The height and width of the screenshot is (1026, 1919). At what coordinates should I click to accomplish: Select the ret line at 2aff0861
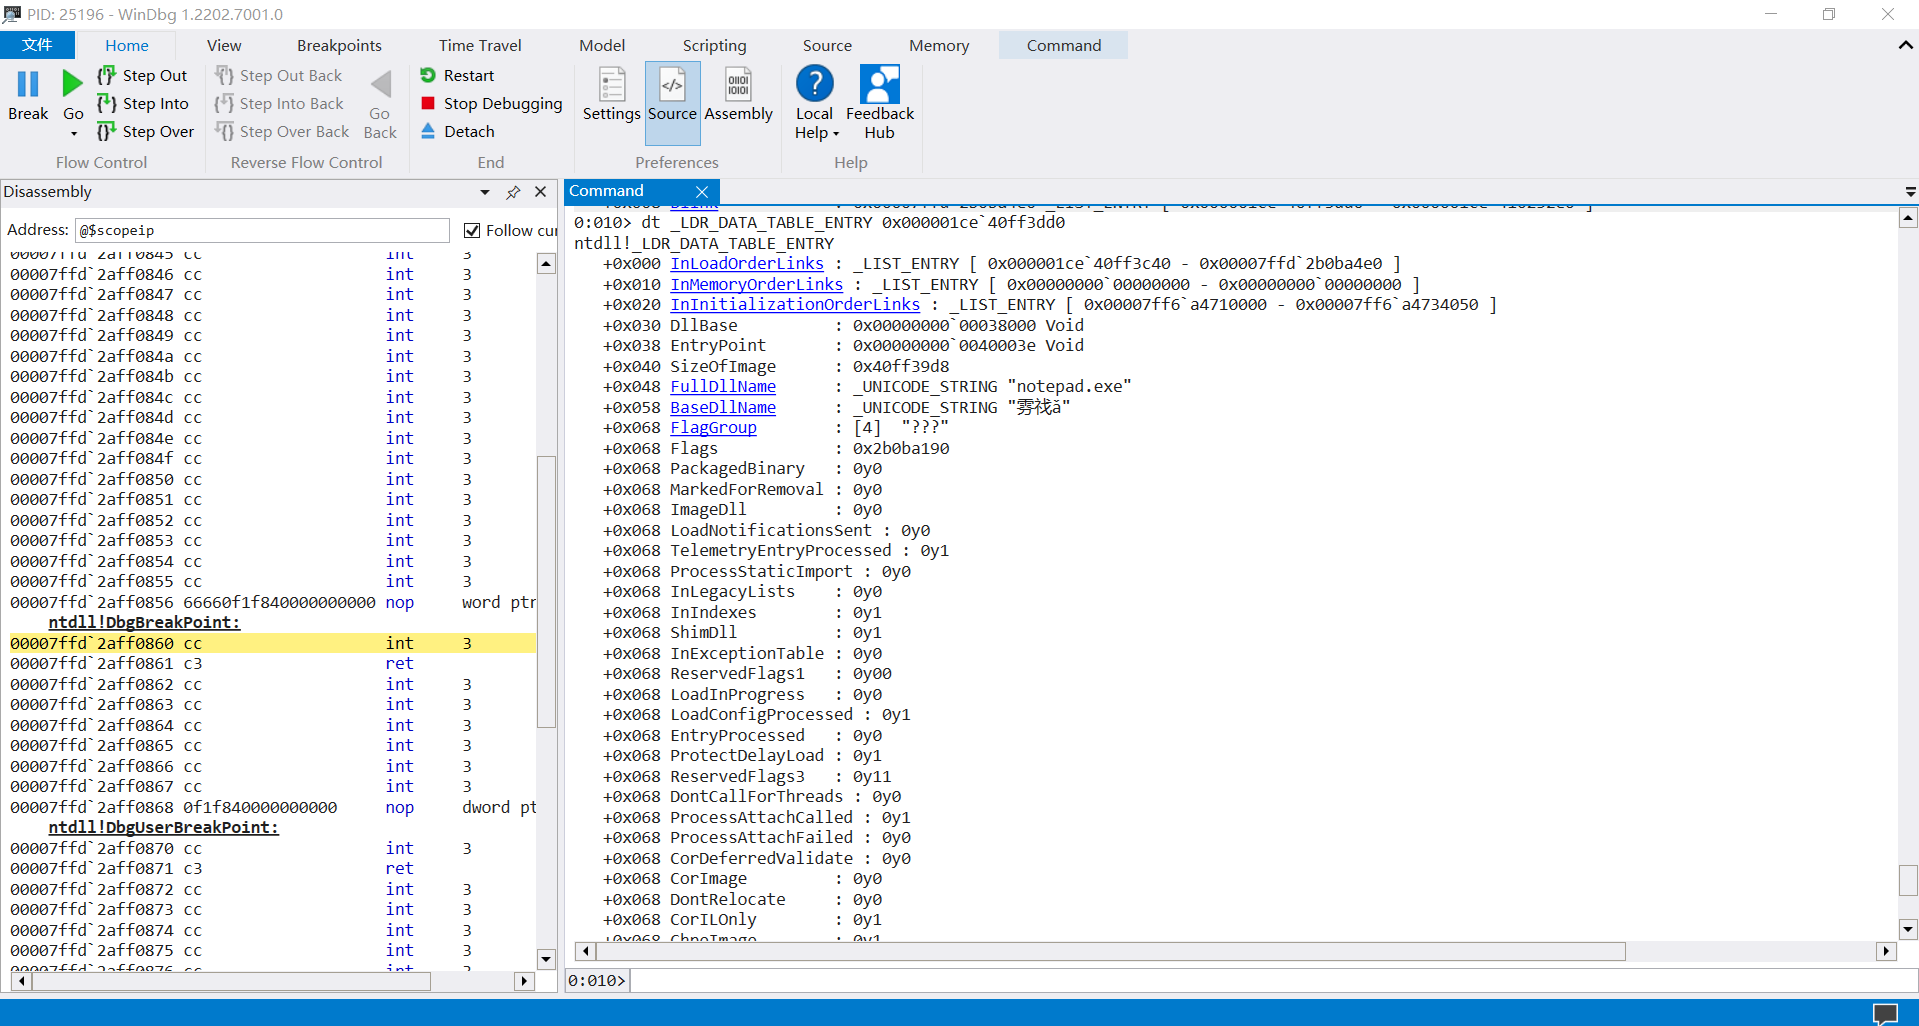click(x=272, y=663)
